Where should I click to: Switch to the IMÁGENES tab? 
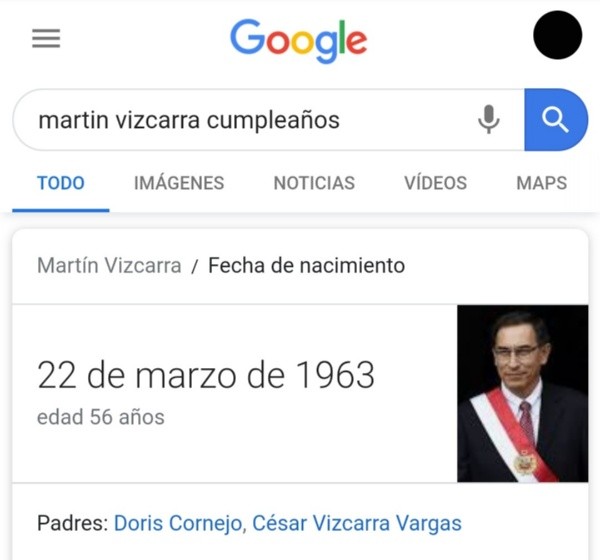(x=179, y=183)
